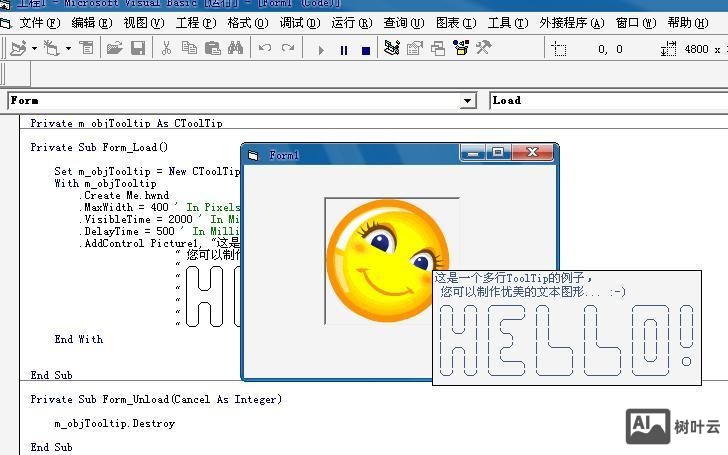Click the smiley face picture in Form1
728x455 pixels.
point(388,260)
